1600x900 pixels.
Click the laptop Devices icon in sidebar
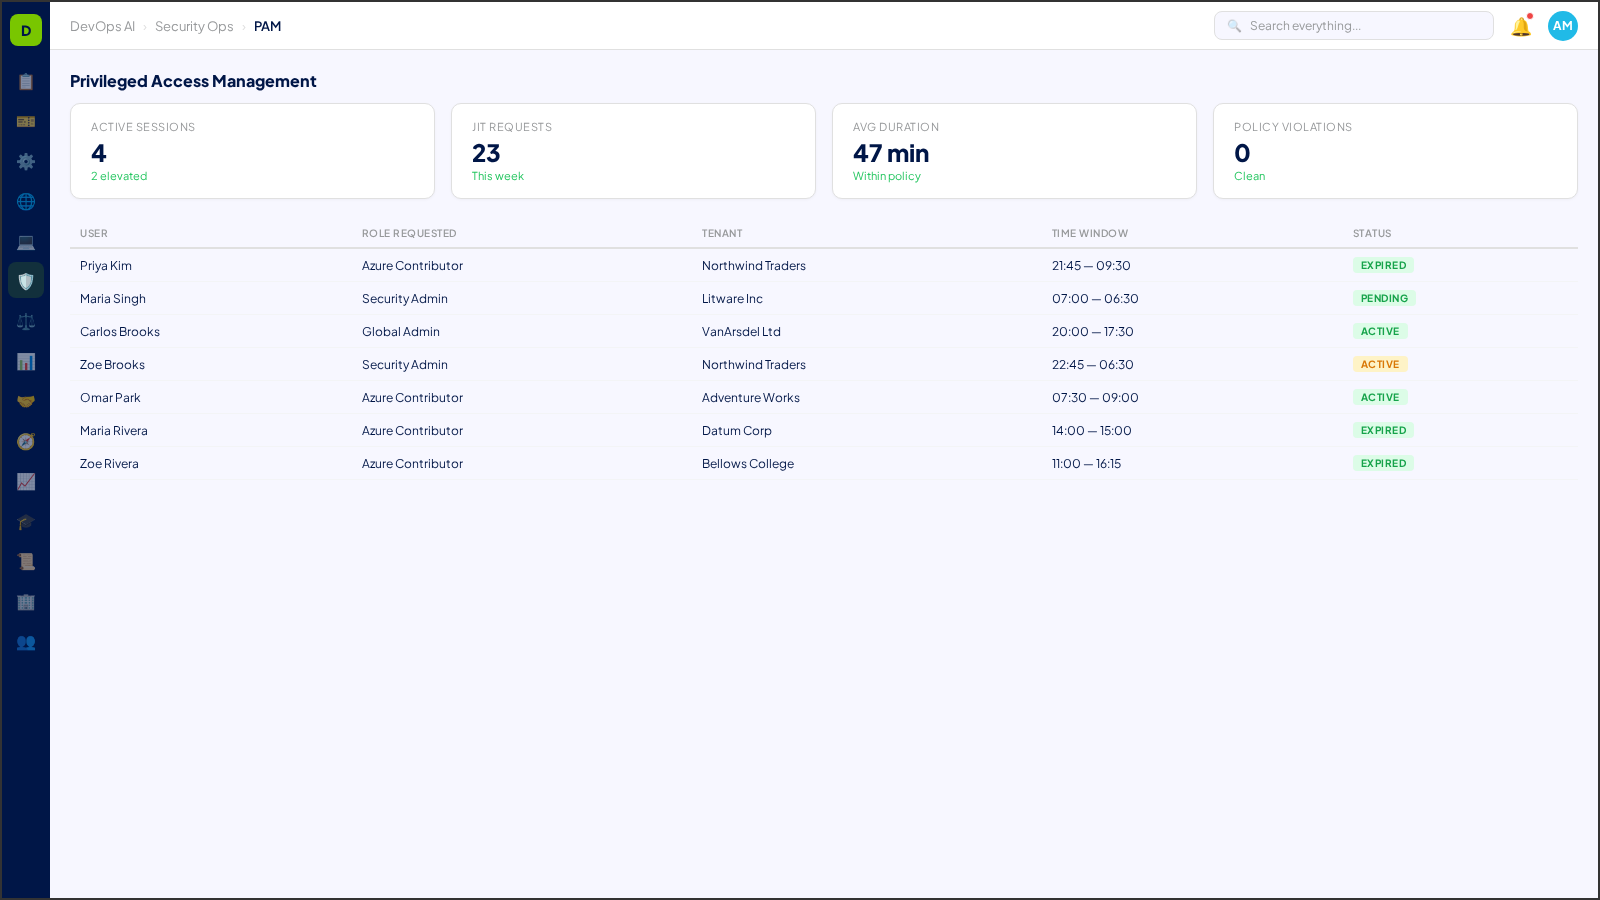click(x=26, y=241)
